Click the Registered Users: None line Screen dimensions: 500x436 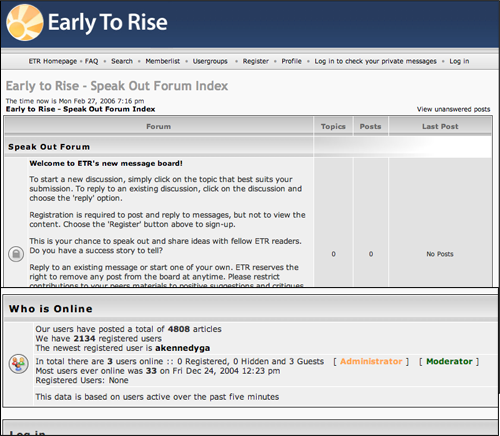82,380
